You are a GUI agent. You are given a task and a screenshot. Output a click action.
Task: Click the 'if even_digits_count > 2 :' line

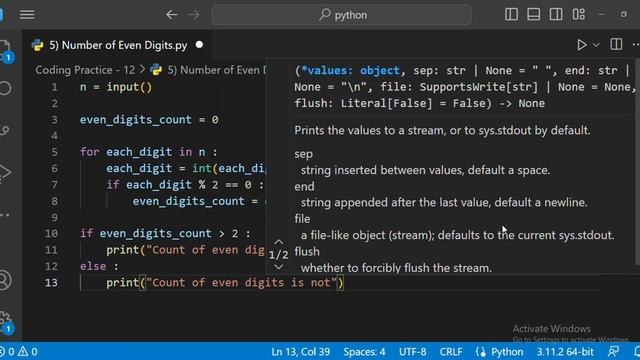pyautogui.click(x=165, y=233)
